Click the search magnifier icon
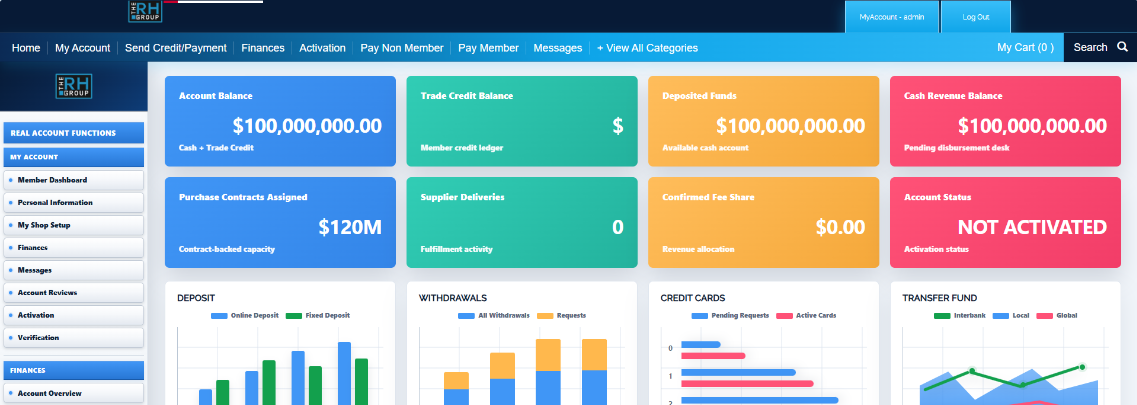The image size is (1137, 405). (1122, 47)
